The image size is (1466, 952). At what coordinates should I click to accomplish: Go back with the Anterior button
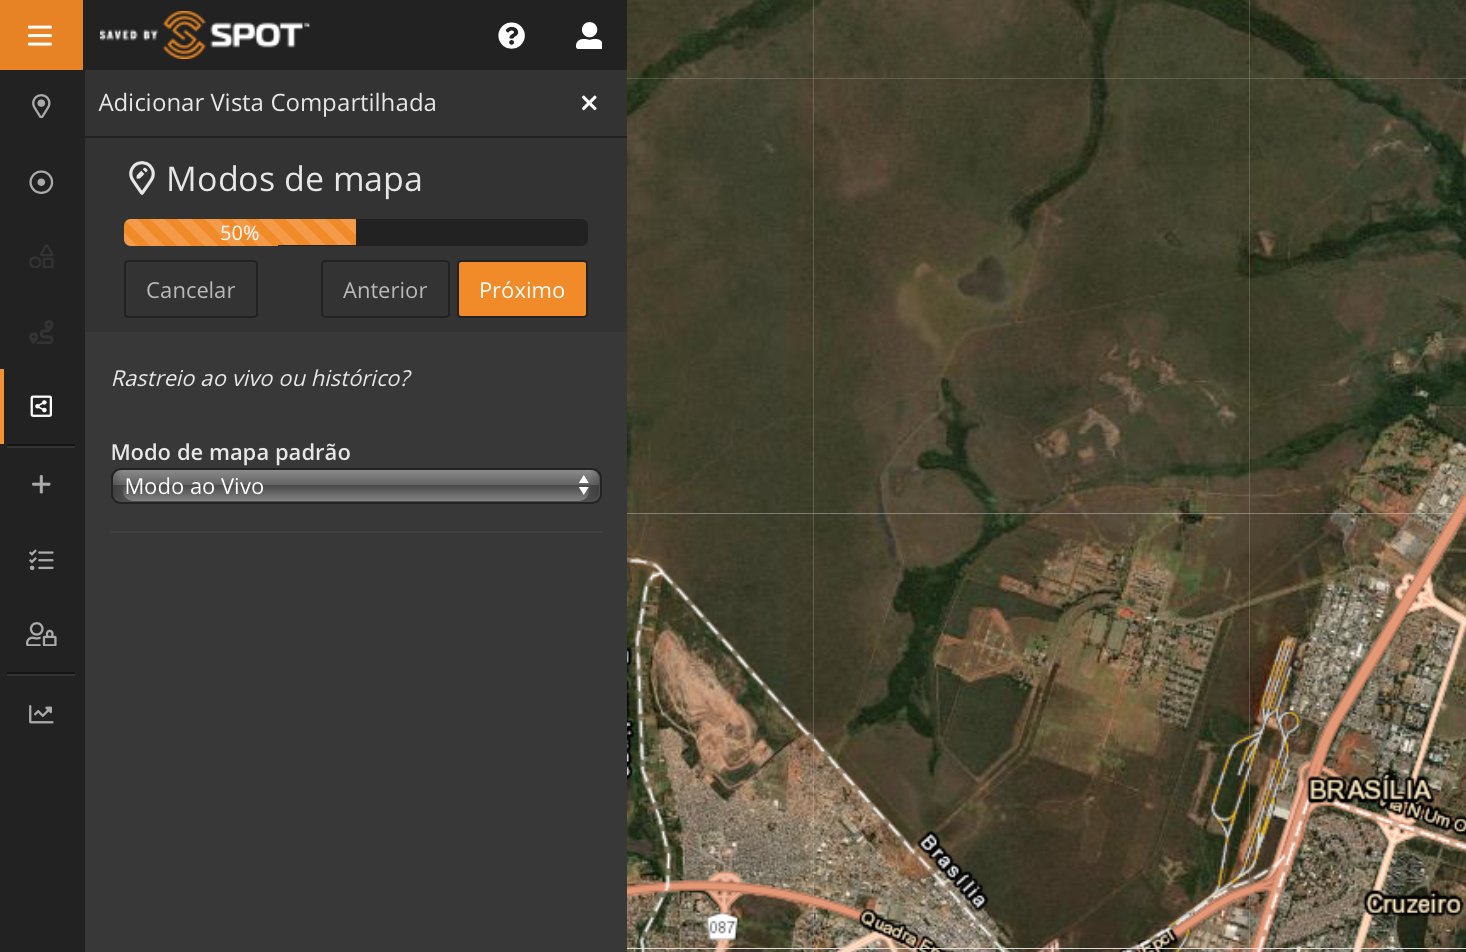pos(385,290)
